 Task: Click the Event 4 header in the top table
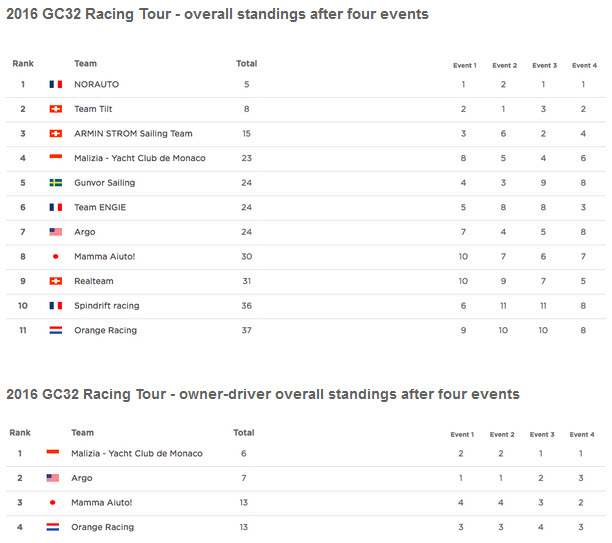(x=585, y=66)
